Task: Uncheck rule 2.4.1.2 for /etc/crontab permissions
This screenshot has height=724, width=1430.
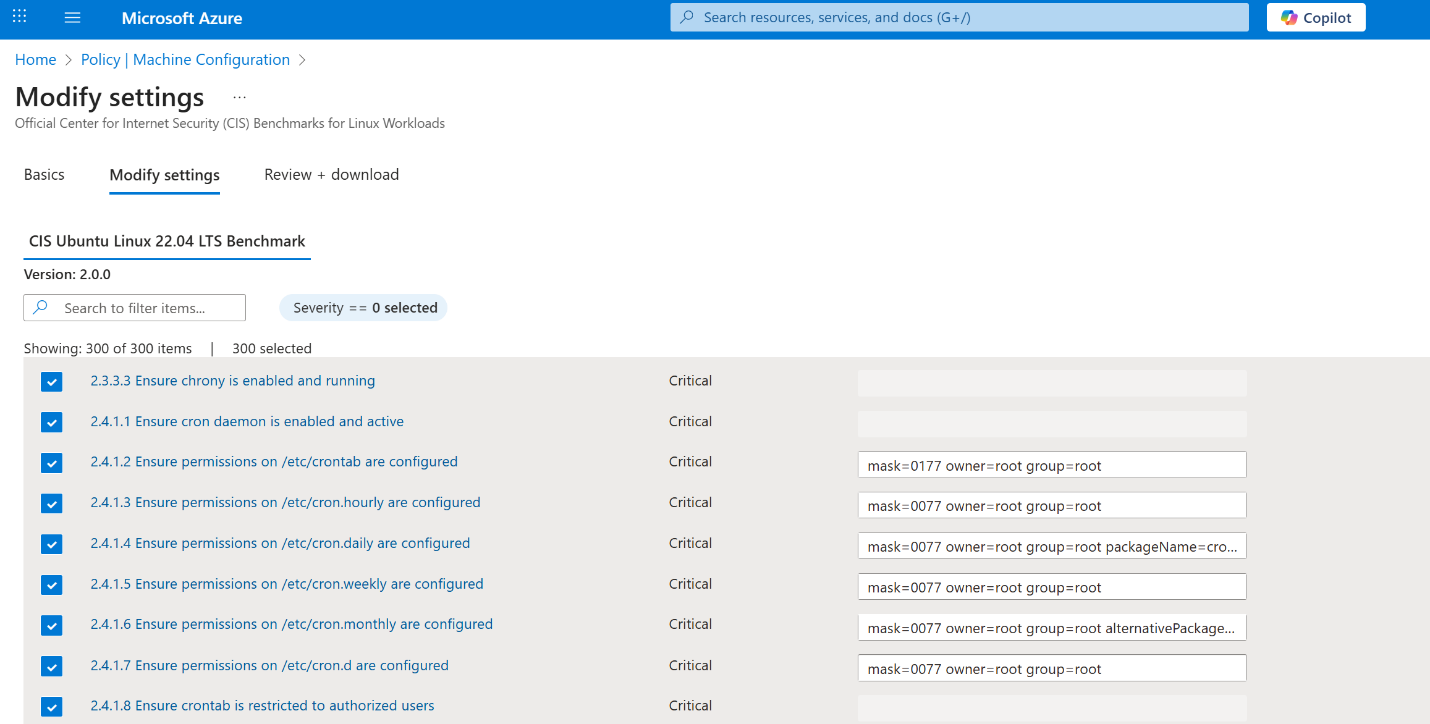Action: pos(51,463)
